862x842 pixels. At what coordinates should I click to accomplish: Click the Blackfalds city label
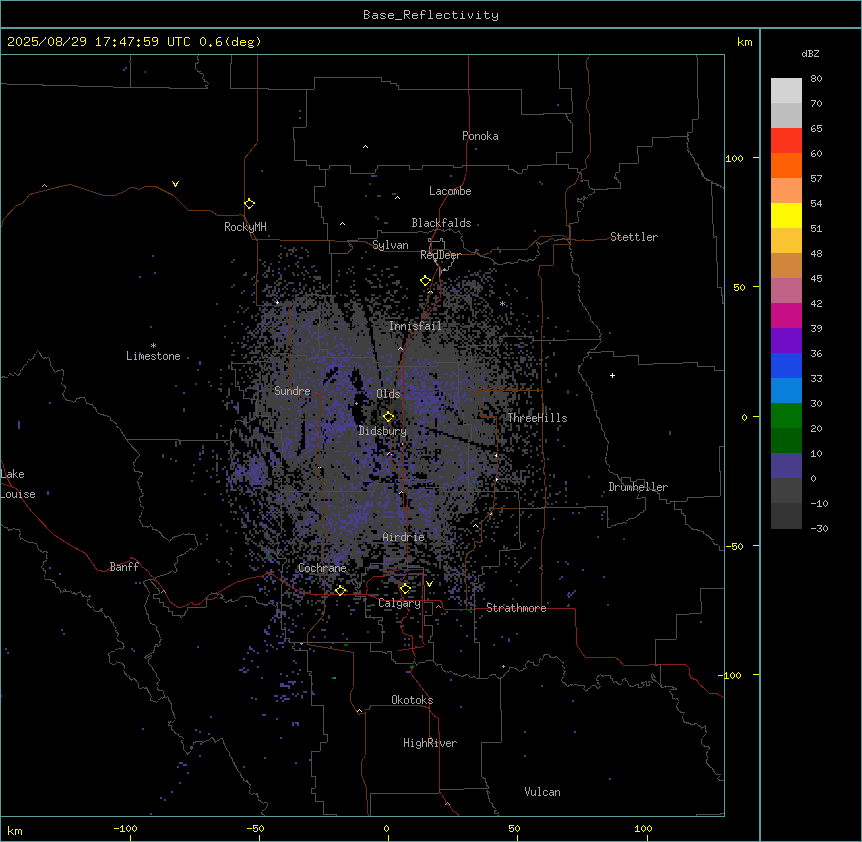pos(441,223)
